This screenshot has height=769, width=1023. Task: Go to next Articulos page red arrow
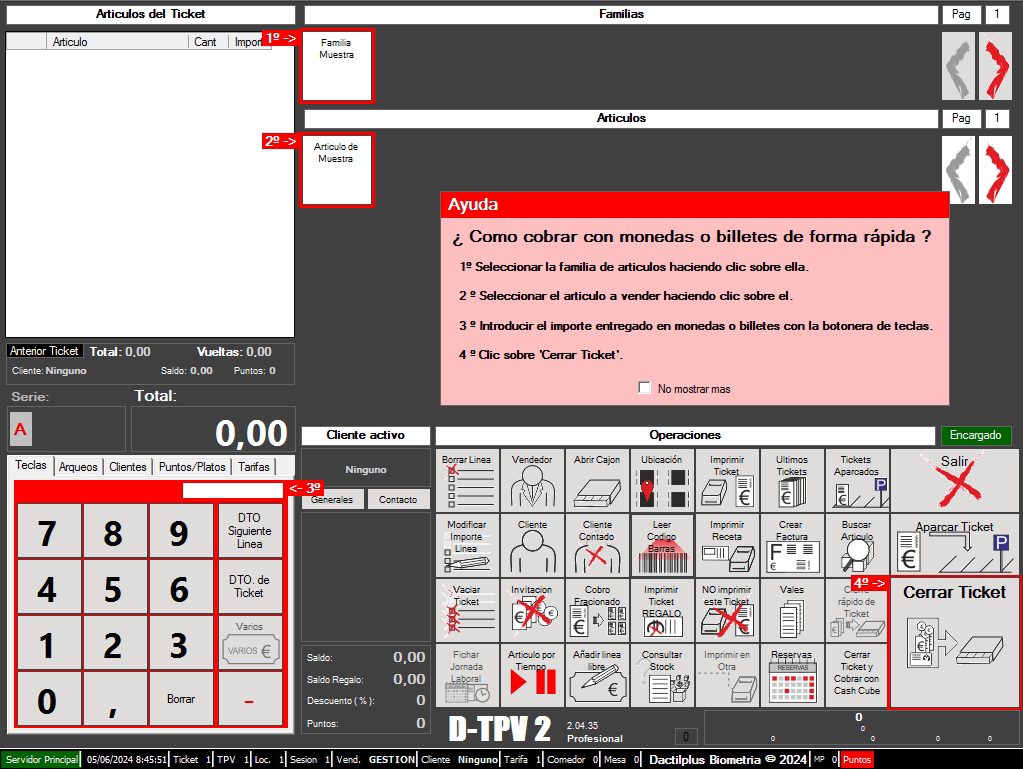tap(996, 170)
